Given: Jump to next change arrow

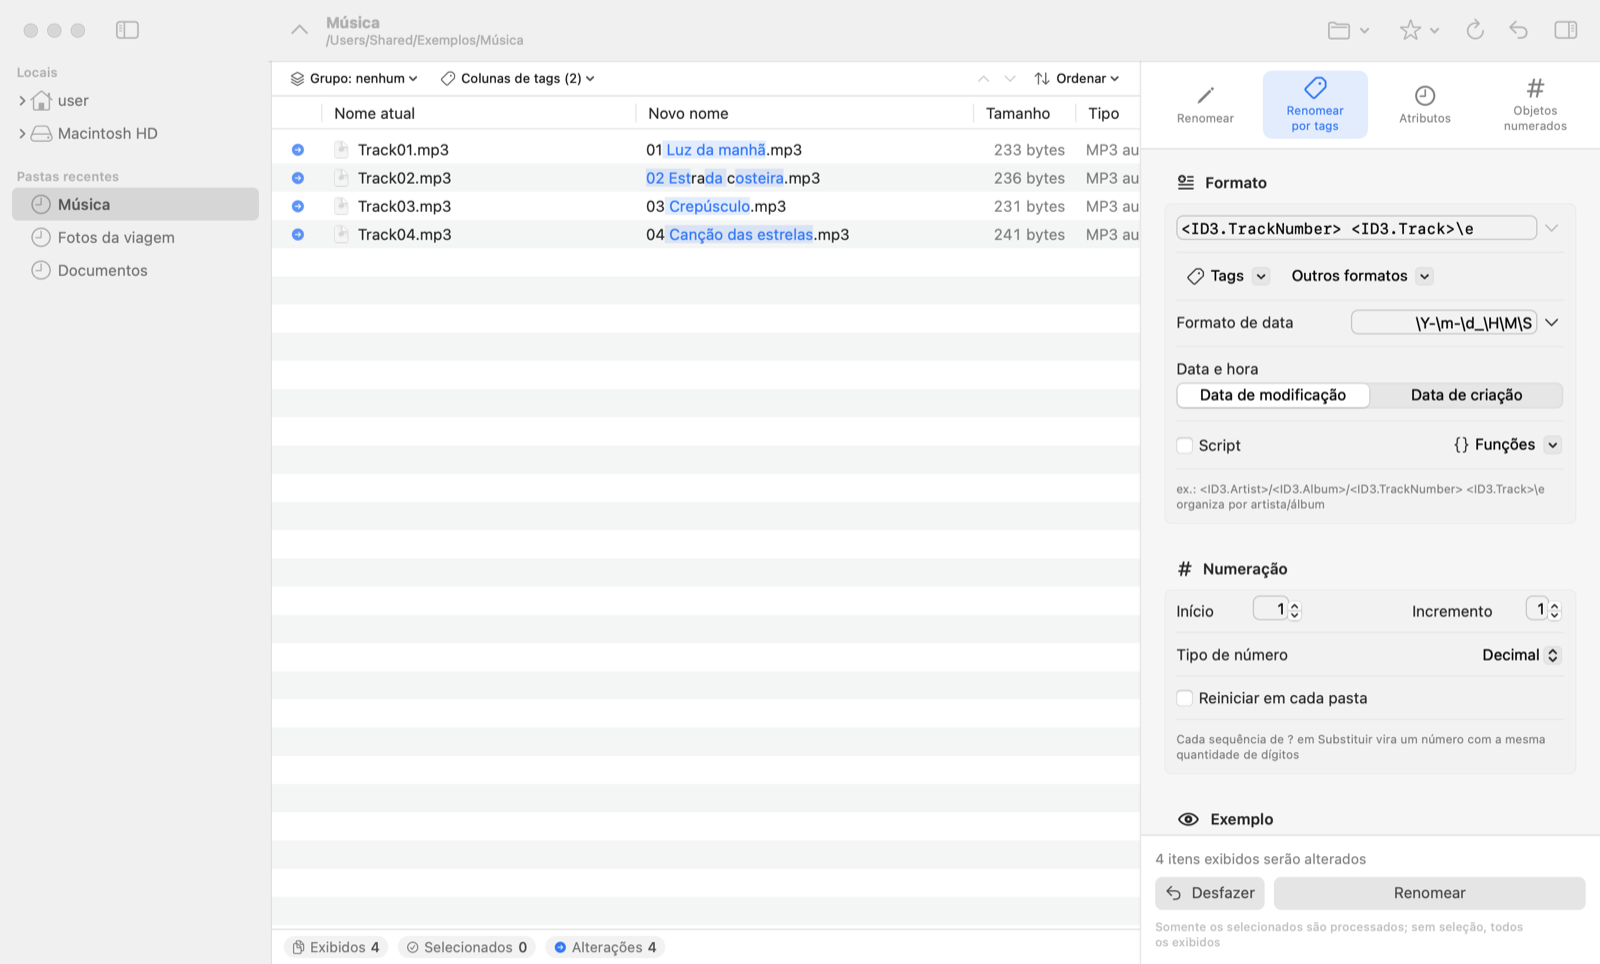Looking at the screenshot, I should [x=1010, y=78].
